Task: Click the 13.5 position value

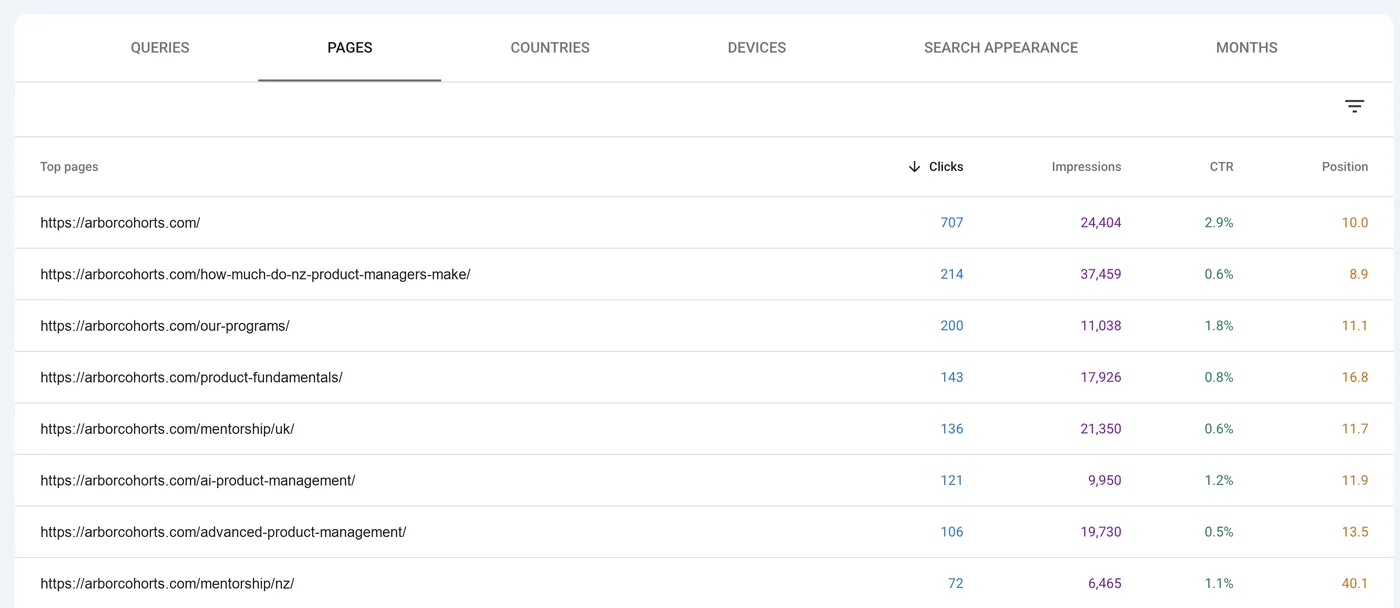Action: click(x=1355, y=532)
